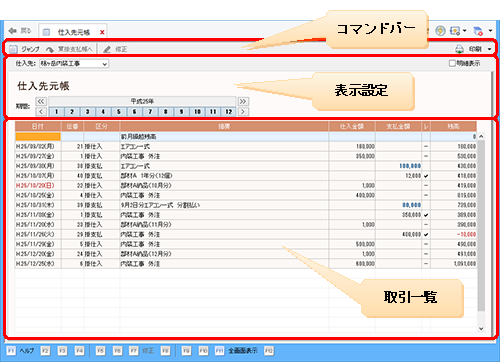The image size is (500, 362).
Task: Click the 日付 column header
Action: 38,126
